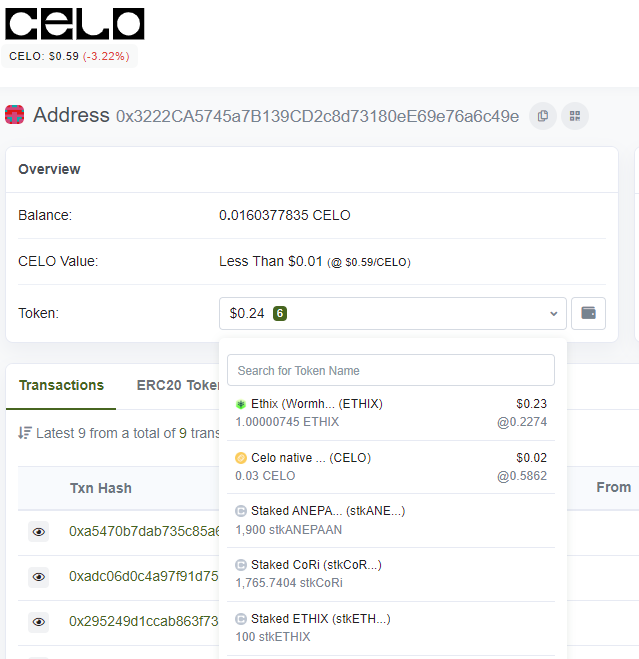Click the Celo logo
The image size is (639, 659).
pos(75,23)
